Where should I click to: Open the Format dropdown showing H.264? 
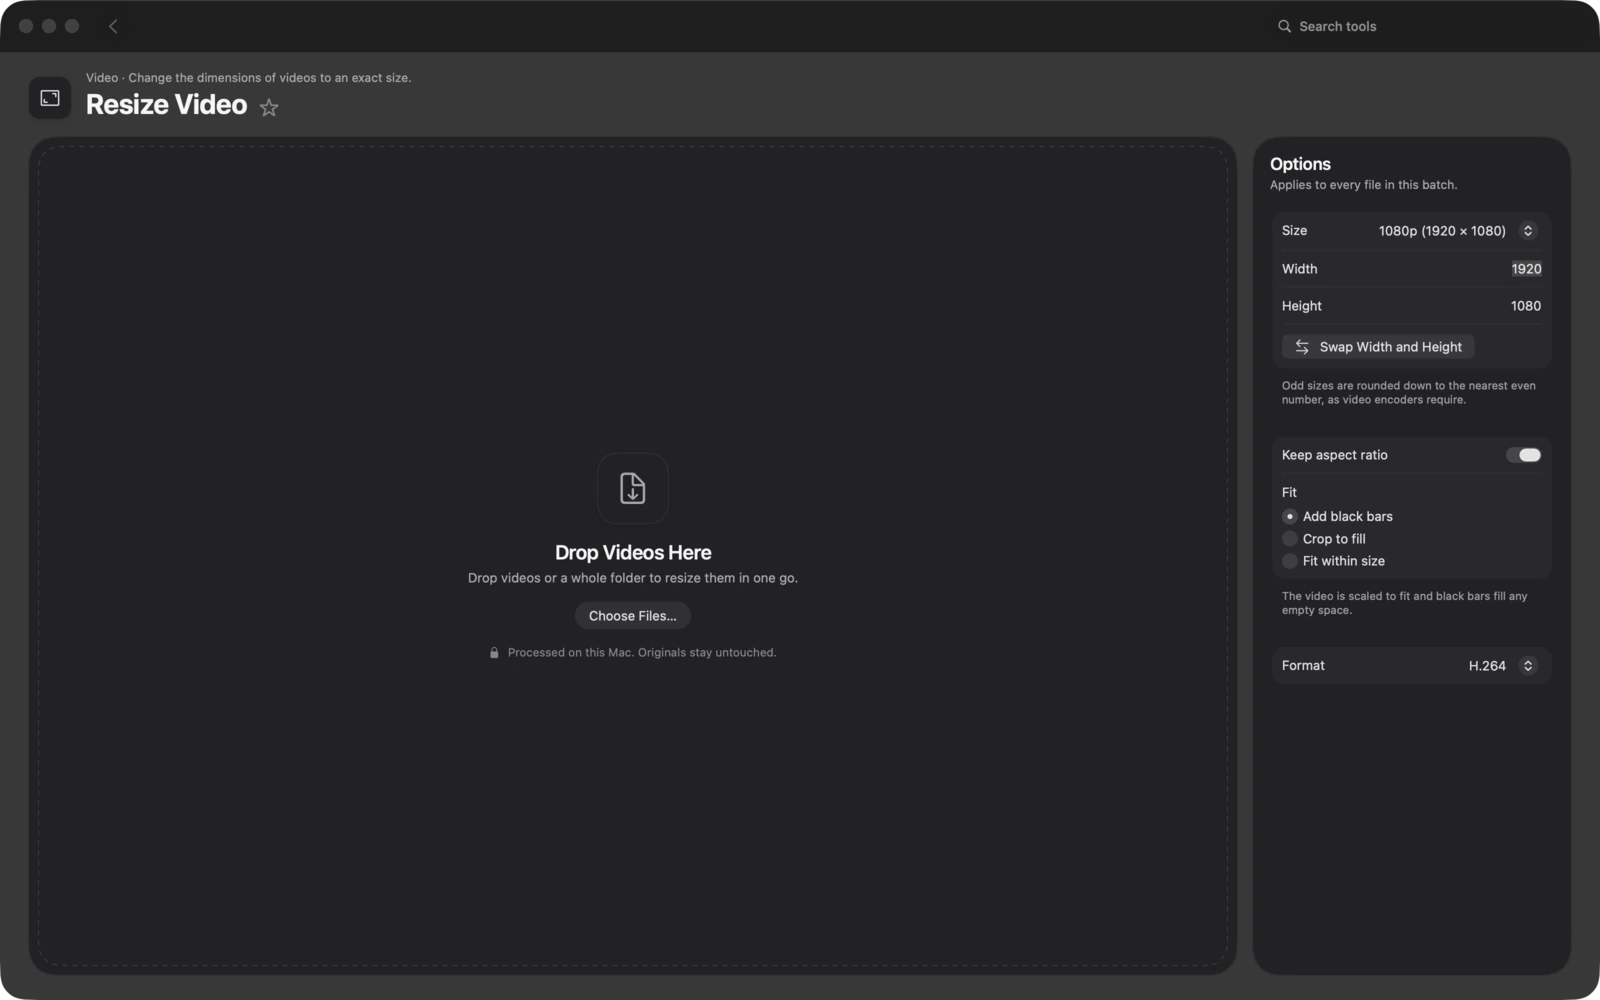(1502, 666)
